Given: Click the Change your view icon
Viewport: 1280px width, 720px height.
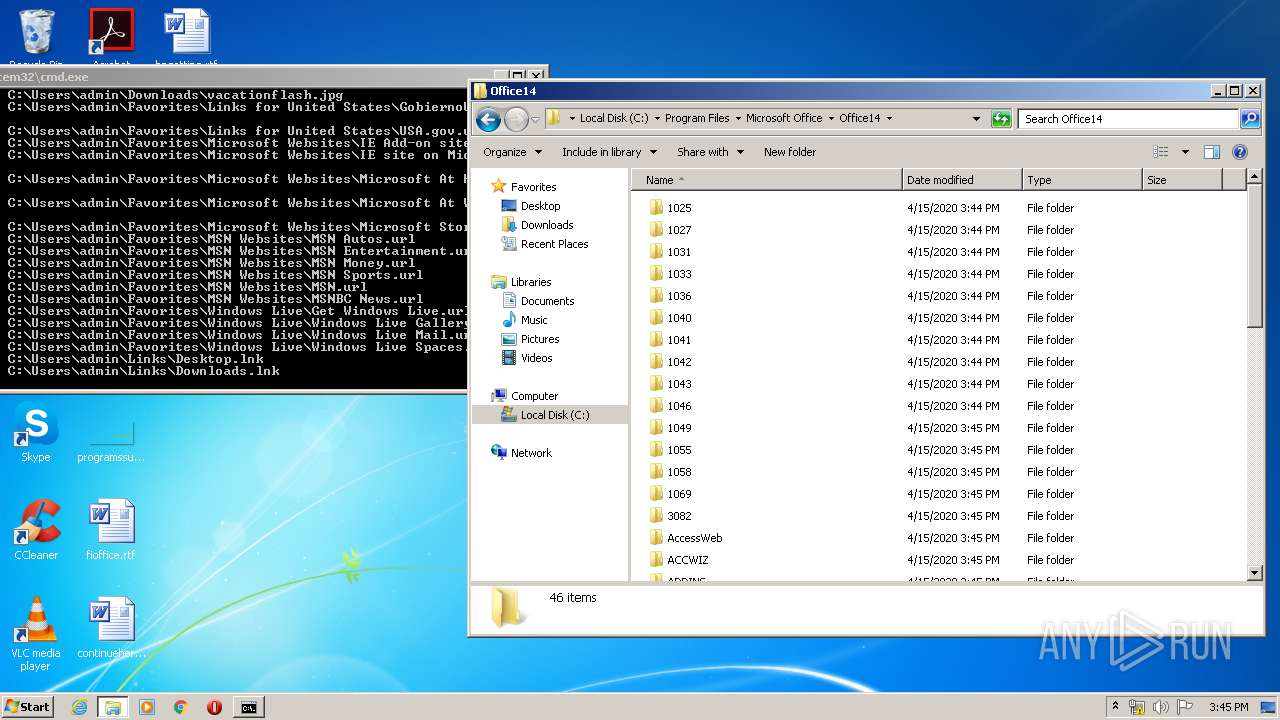Looking at the screenshot, I should (1160, 152).
